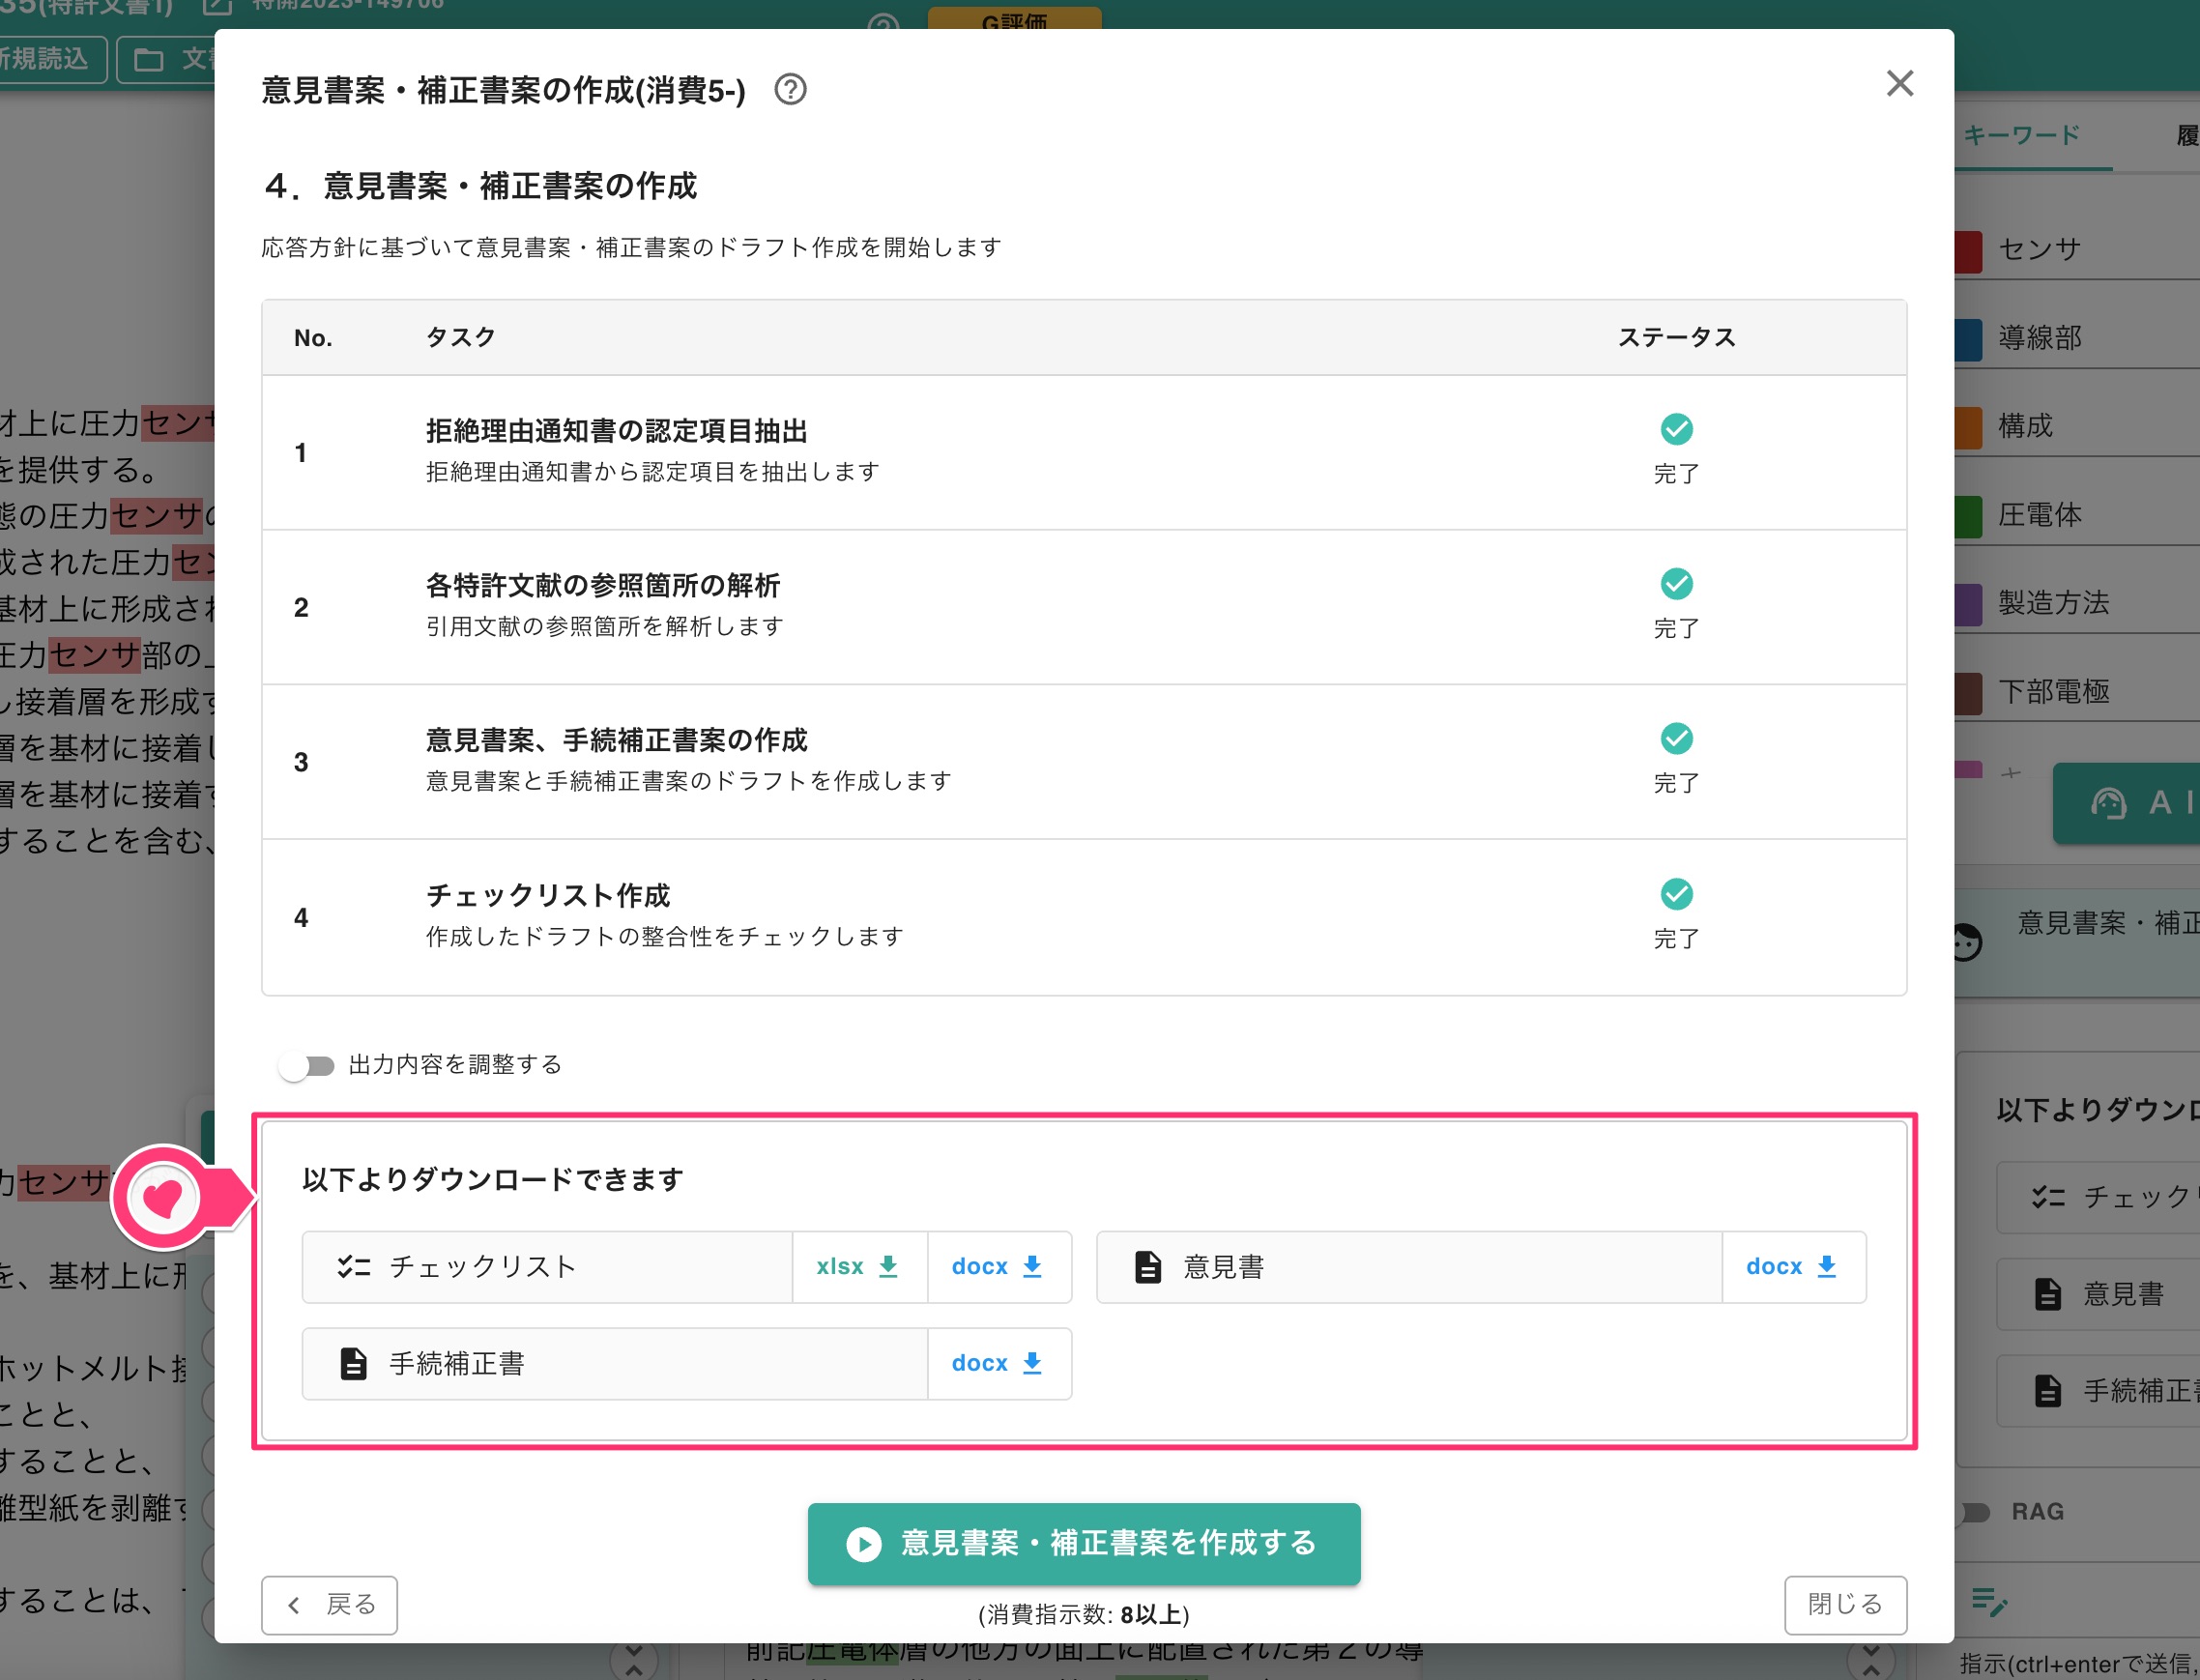Click 消費指示数 8以上 note text
The image size is (2200, 1680).
pyautogui.click(x=1084, y=1615)
